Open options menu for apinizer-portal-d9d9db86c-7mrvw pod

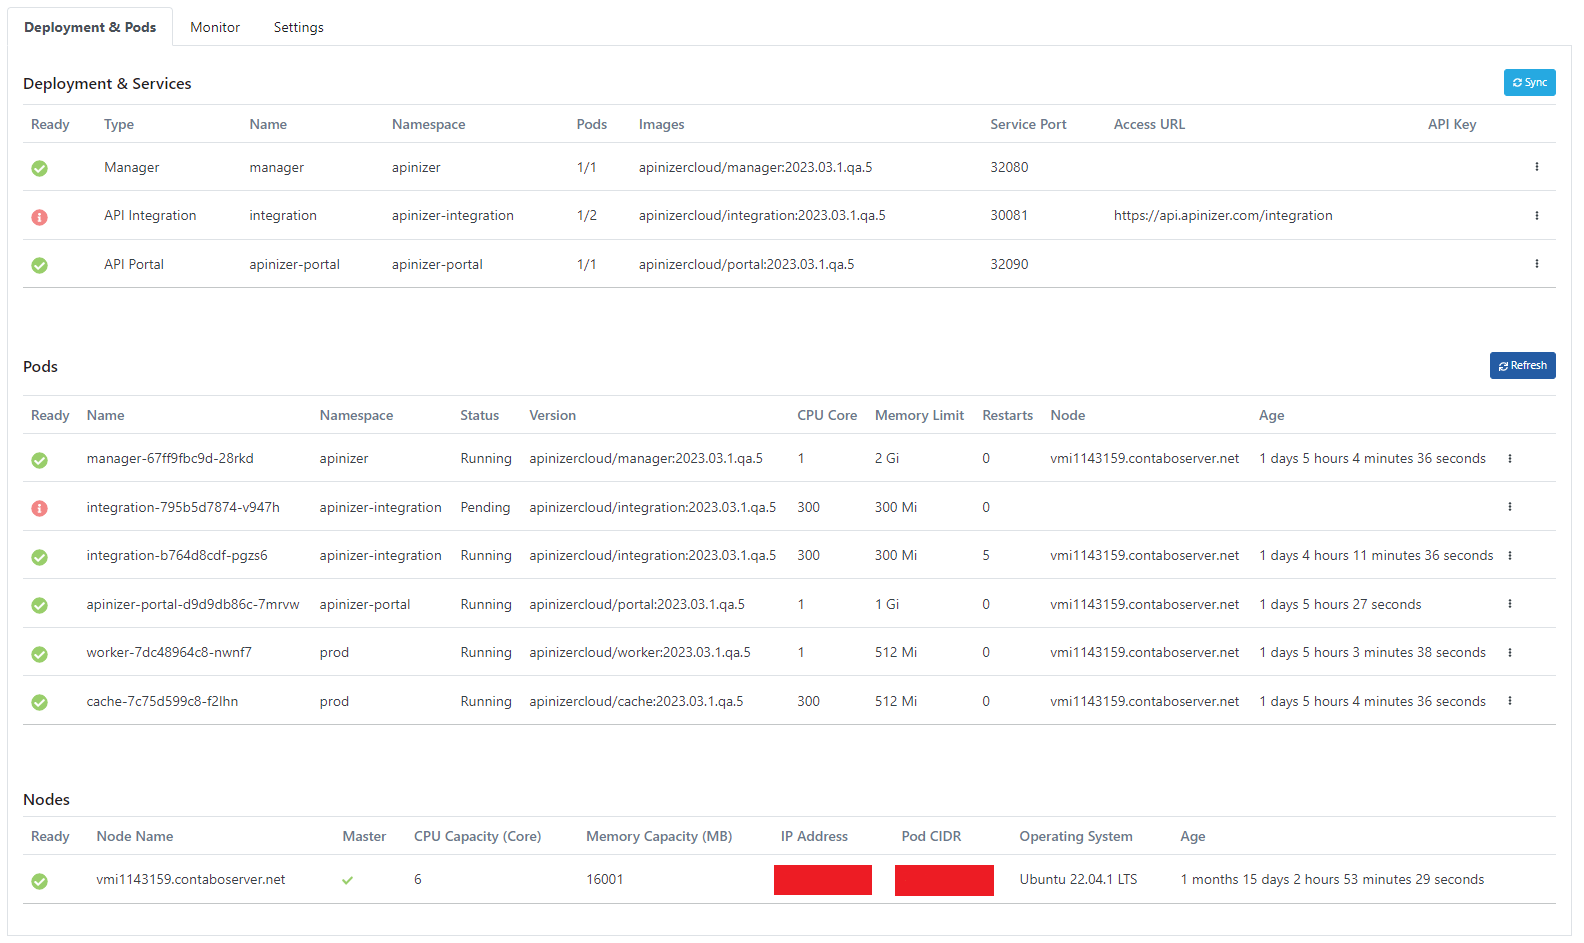tap(1509, 604)
